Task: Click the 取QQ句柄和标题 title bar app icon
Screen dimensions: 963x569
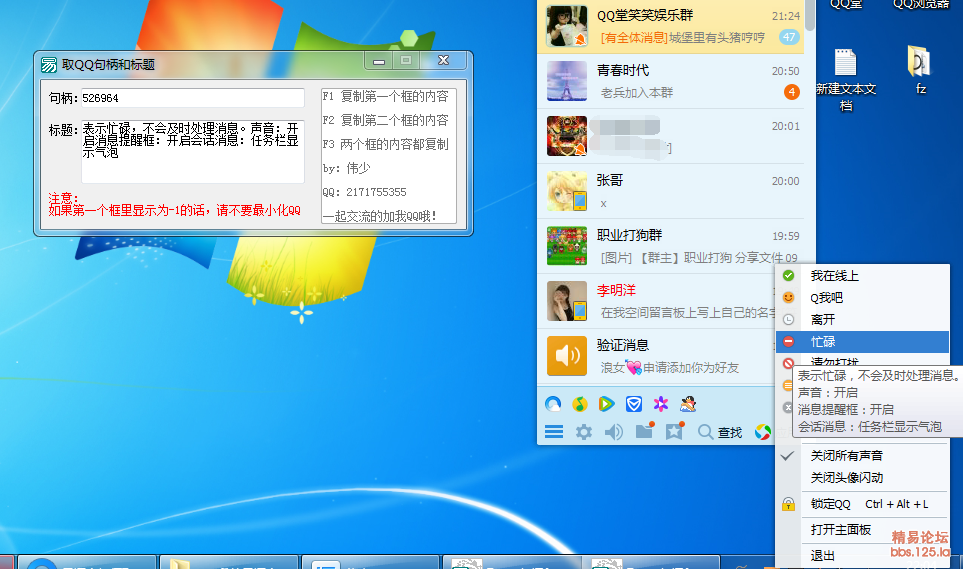Action: pos(49,64)
